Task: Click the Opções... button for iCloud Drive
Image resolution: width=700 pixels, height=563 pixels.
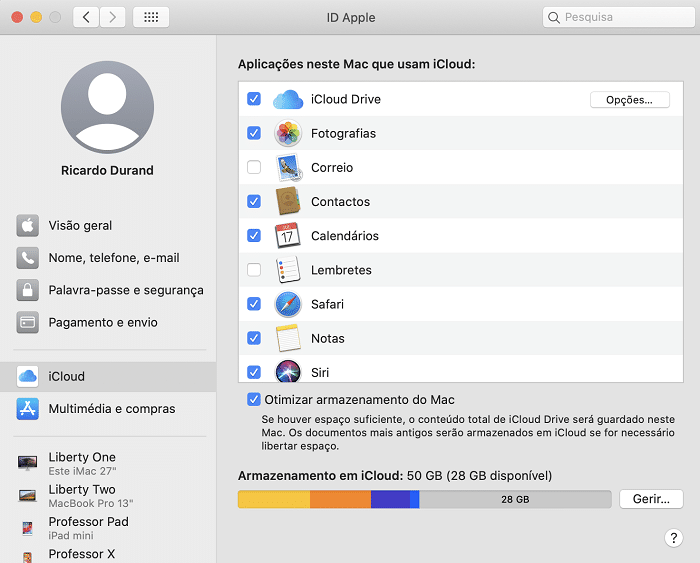Action: [629, 100]
